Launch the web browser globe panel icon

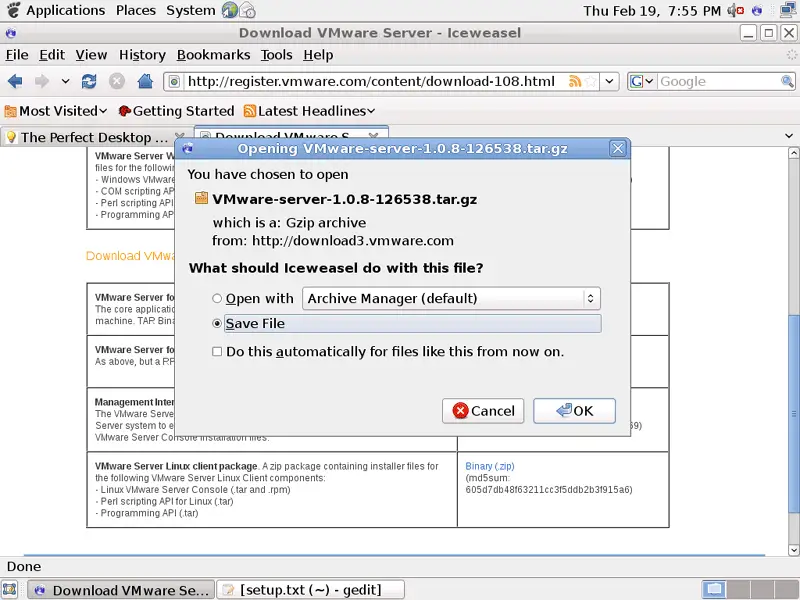click(230, 10)
